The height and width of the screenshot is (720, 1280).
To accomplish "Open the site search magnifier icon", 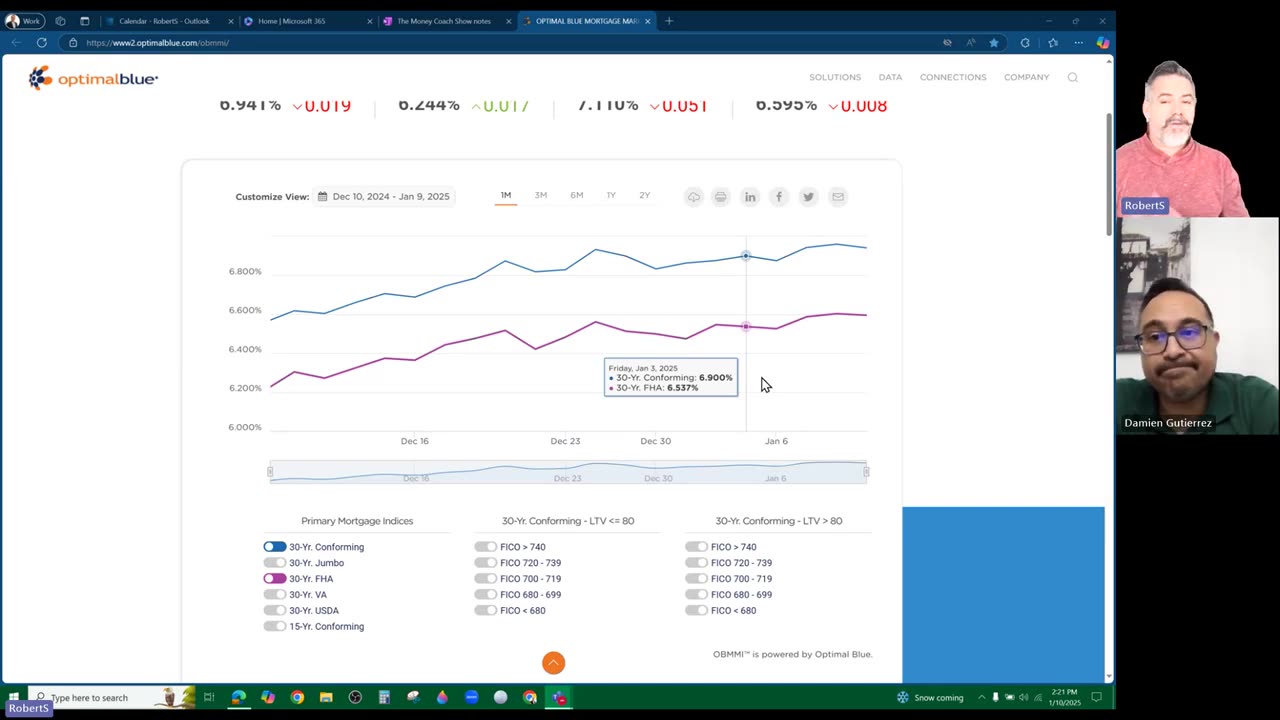I will click(1072, 77).
